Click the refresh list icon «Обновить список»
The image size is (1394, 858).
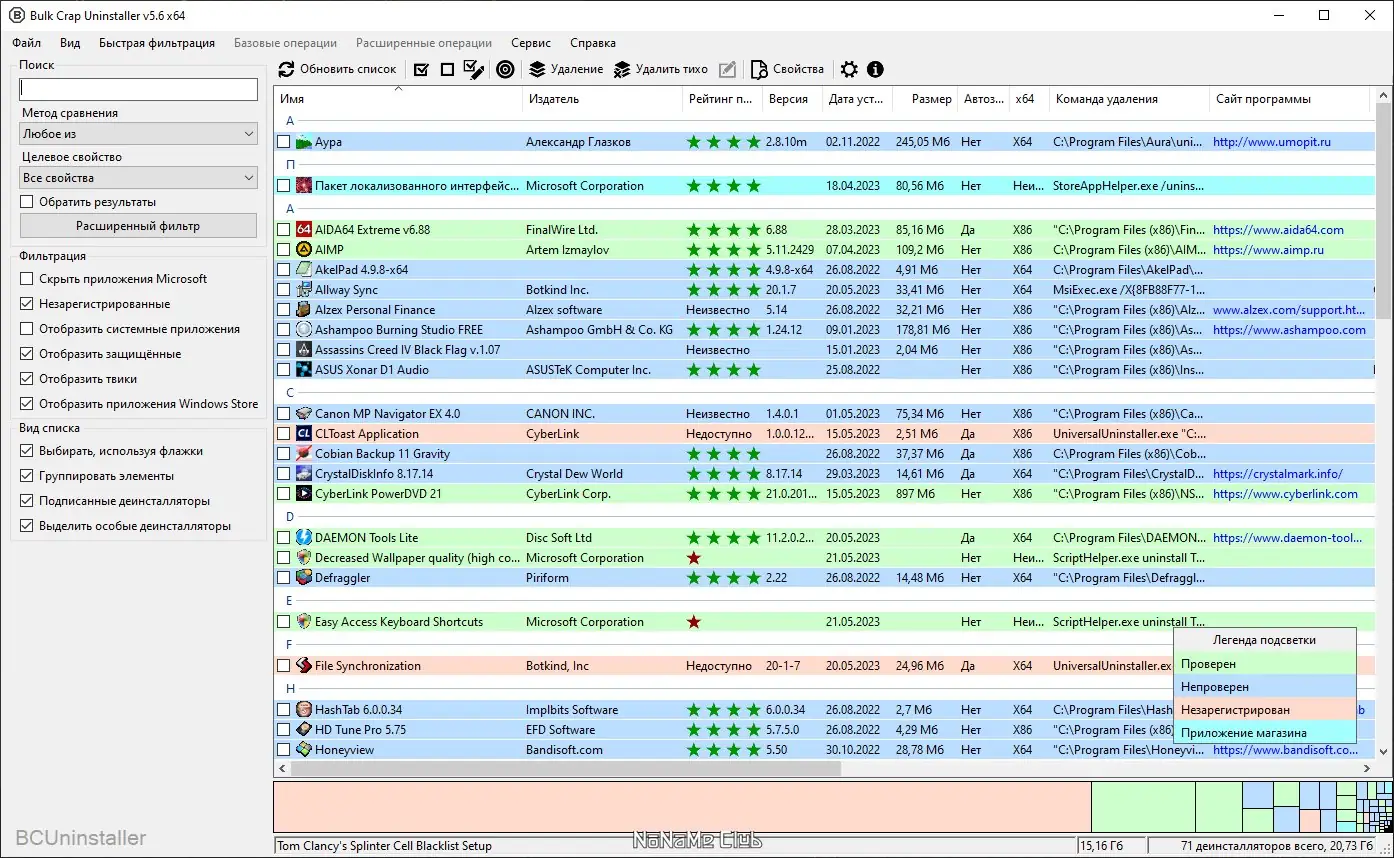click(x=287, y=69)
